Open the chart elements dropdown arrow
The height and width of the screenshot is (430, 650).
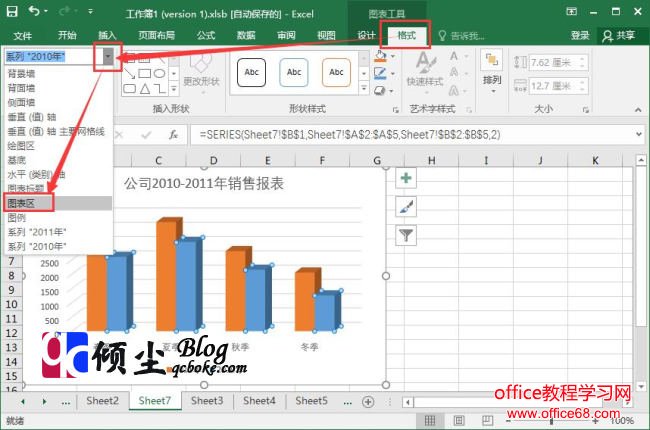108,56
